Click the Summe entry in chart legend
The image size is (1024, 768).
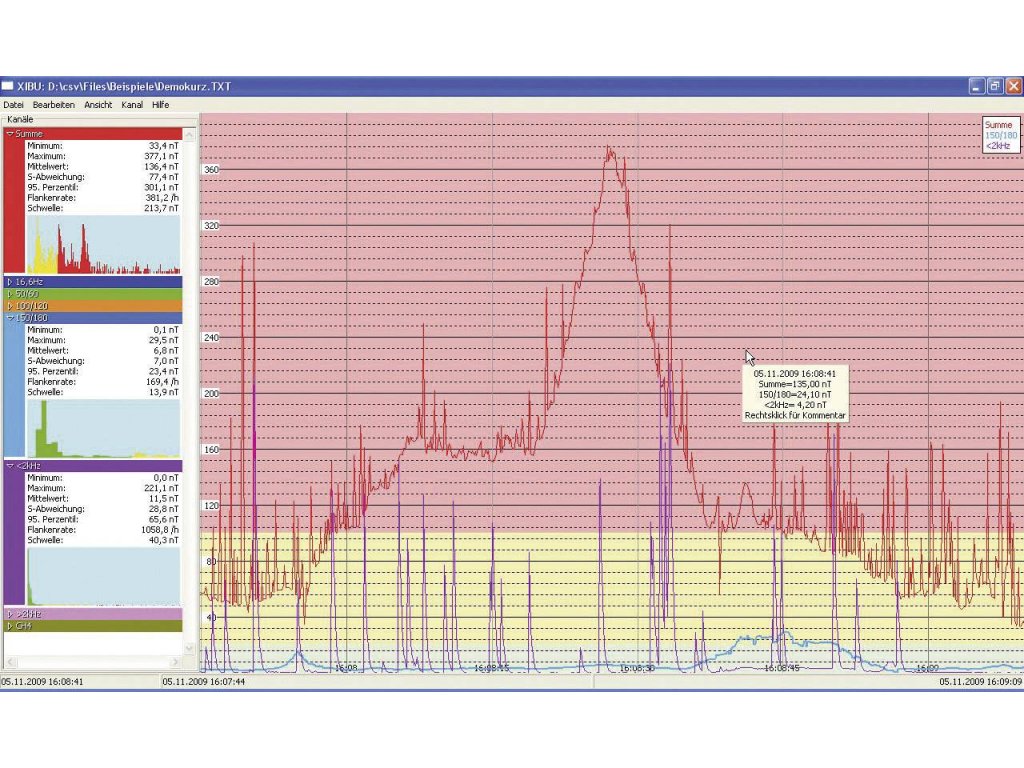pyautogui.click(x=998, y=125)
